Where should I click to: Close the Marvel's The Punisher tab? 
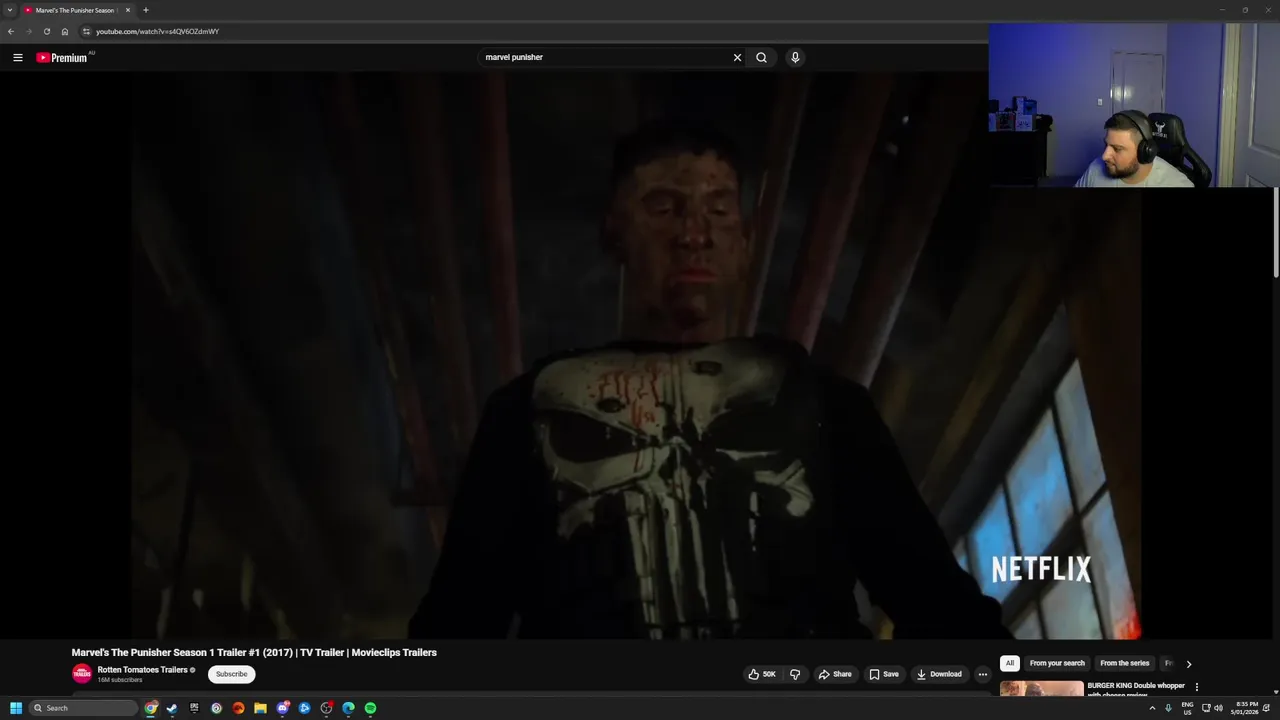128,10
